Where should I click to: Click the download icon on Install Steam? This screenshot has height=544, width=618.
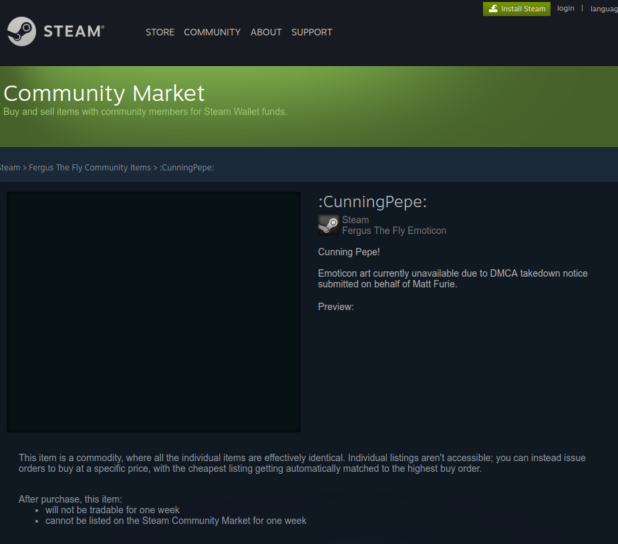pyautogui.click(x=493, y=9)
